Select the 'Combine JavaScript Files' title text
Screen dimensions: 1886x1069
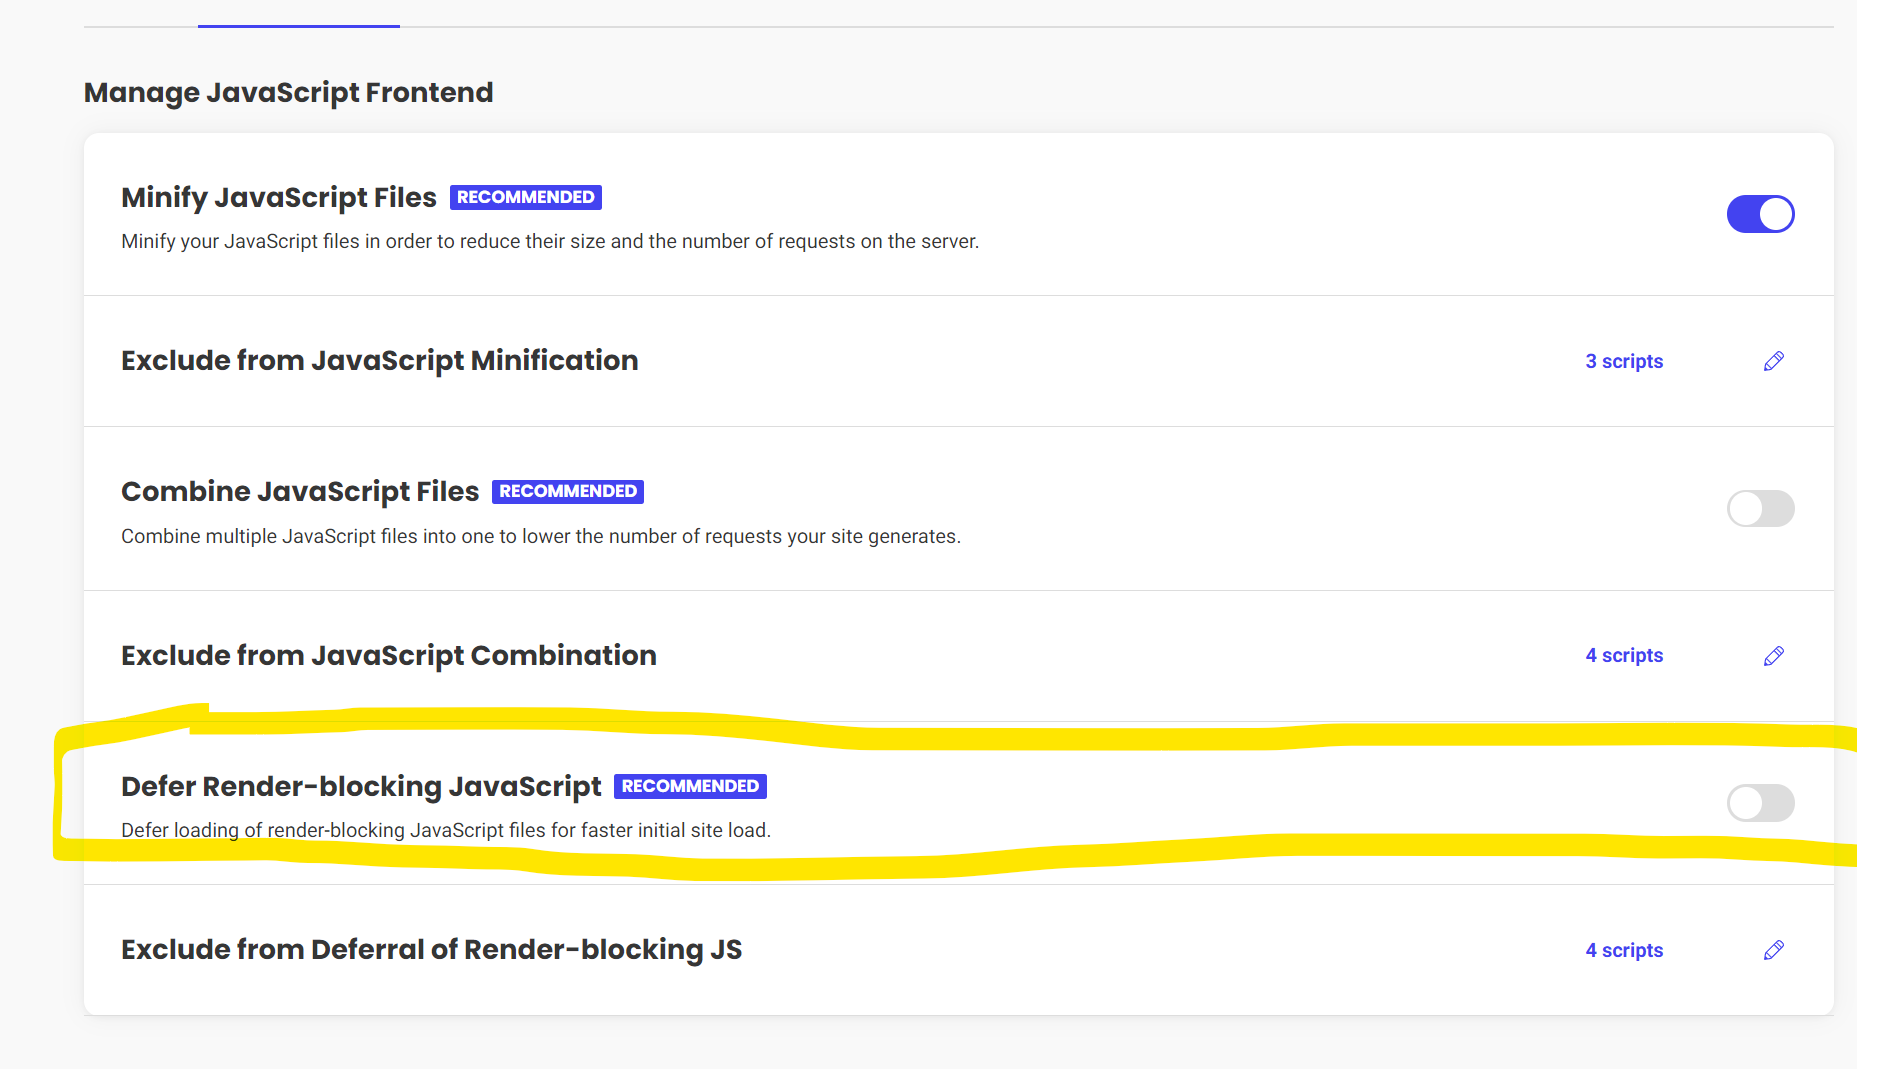point(300,491)
